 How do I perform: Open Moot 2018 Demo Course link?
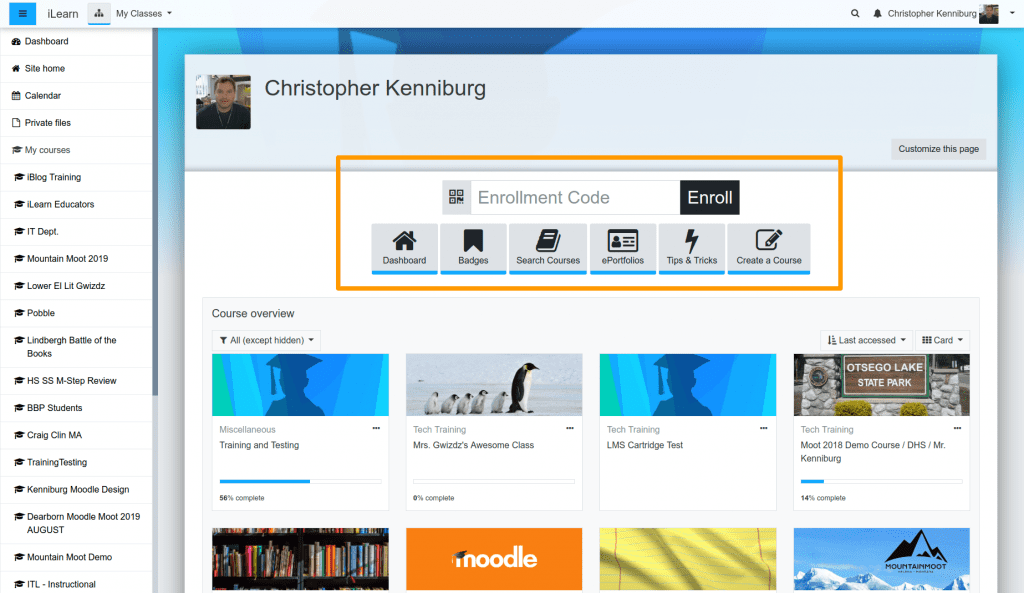coord(873,452)
